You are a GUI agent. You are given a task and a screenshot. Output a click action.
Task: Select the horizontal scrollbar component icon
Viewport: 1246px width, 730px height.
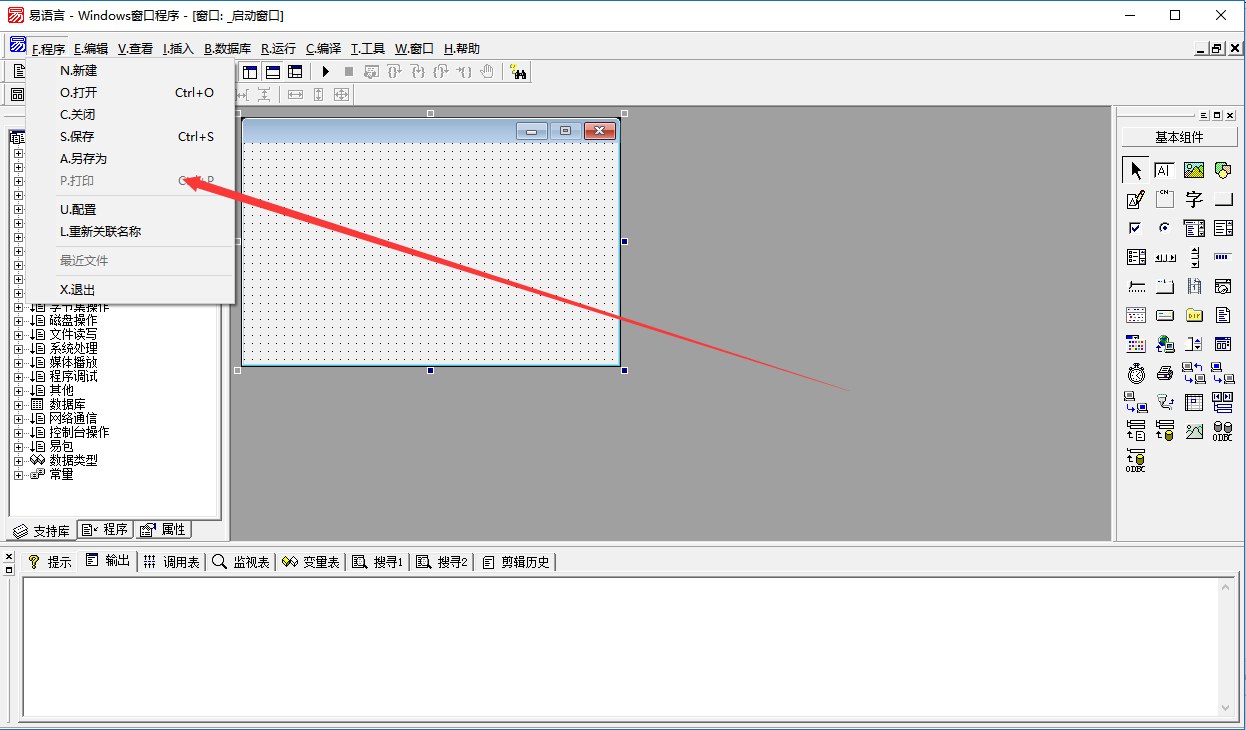click(x=1164, y=257)
